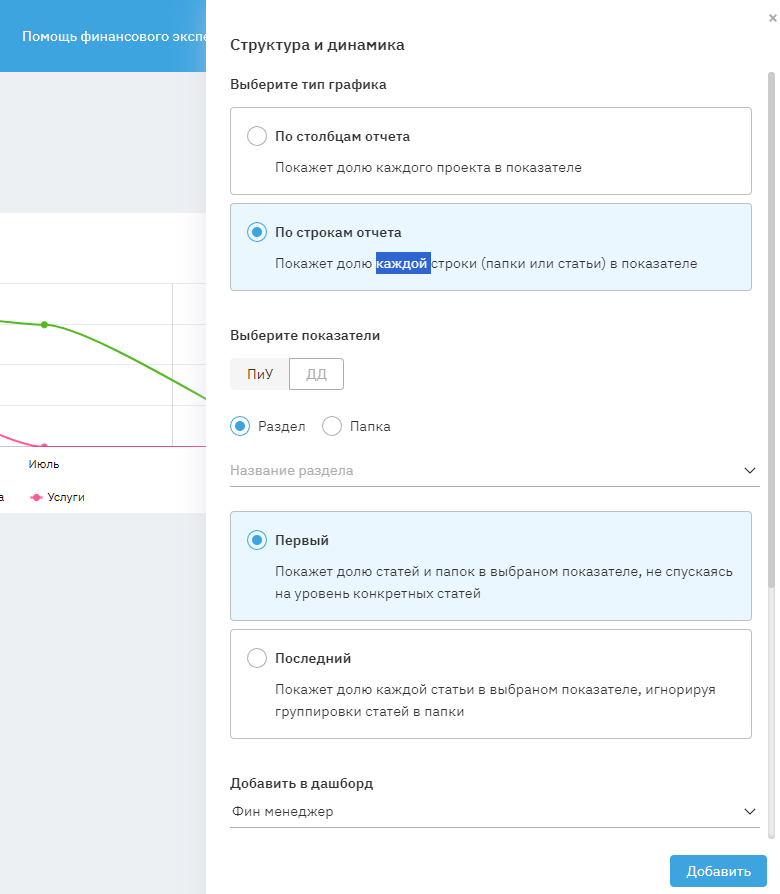Select the По столбцам отчета radio option
This screenshot has height=894, width=780.
tap(257, 136)
